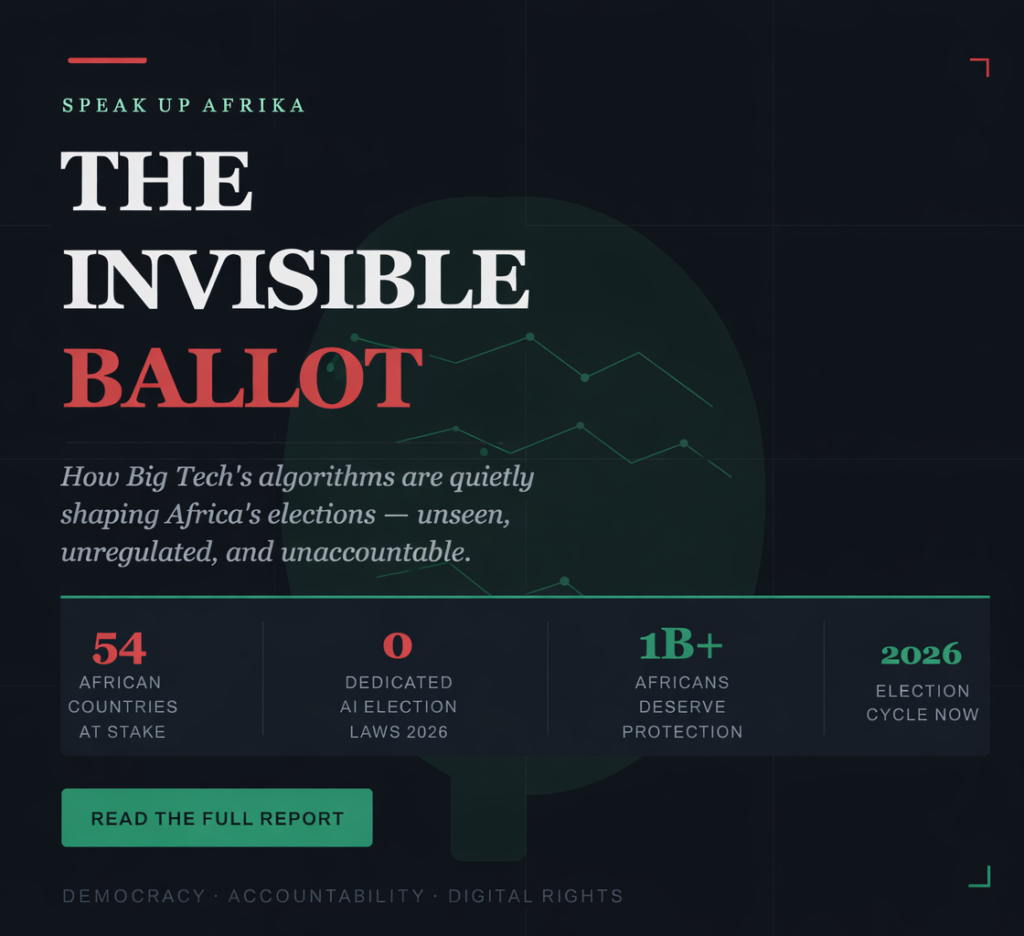The image size is (1024, 936).
Task: Click the Digital Rights text in the footer
Action: tap(535, 896)
